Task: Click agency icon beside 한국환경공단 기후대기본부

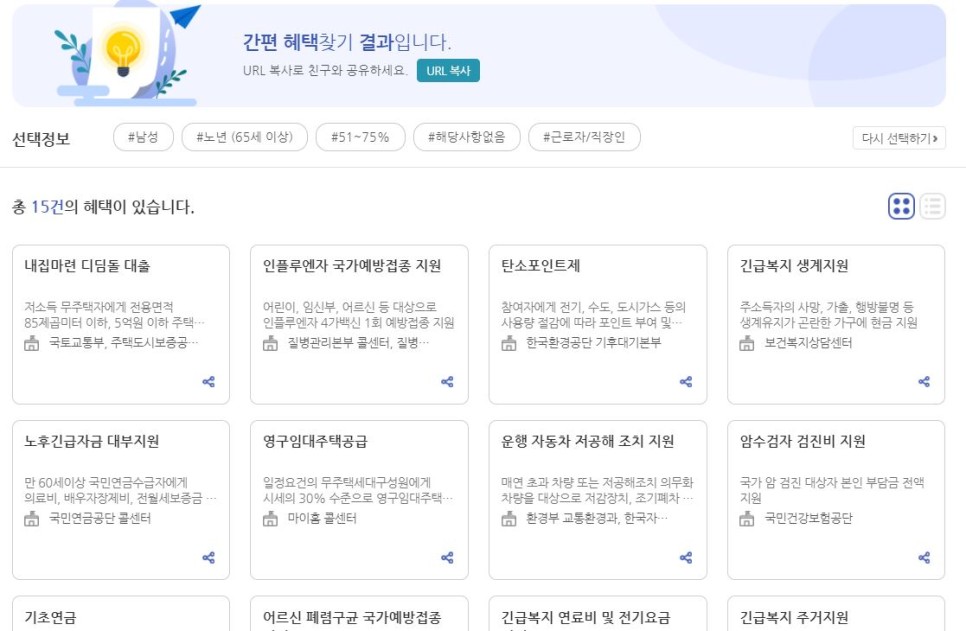Action: [509, 343]
